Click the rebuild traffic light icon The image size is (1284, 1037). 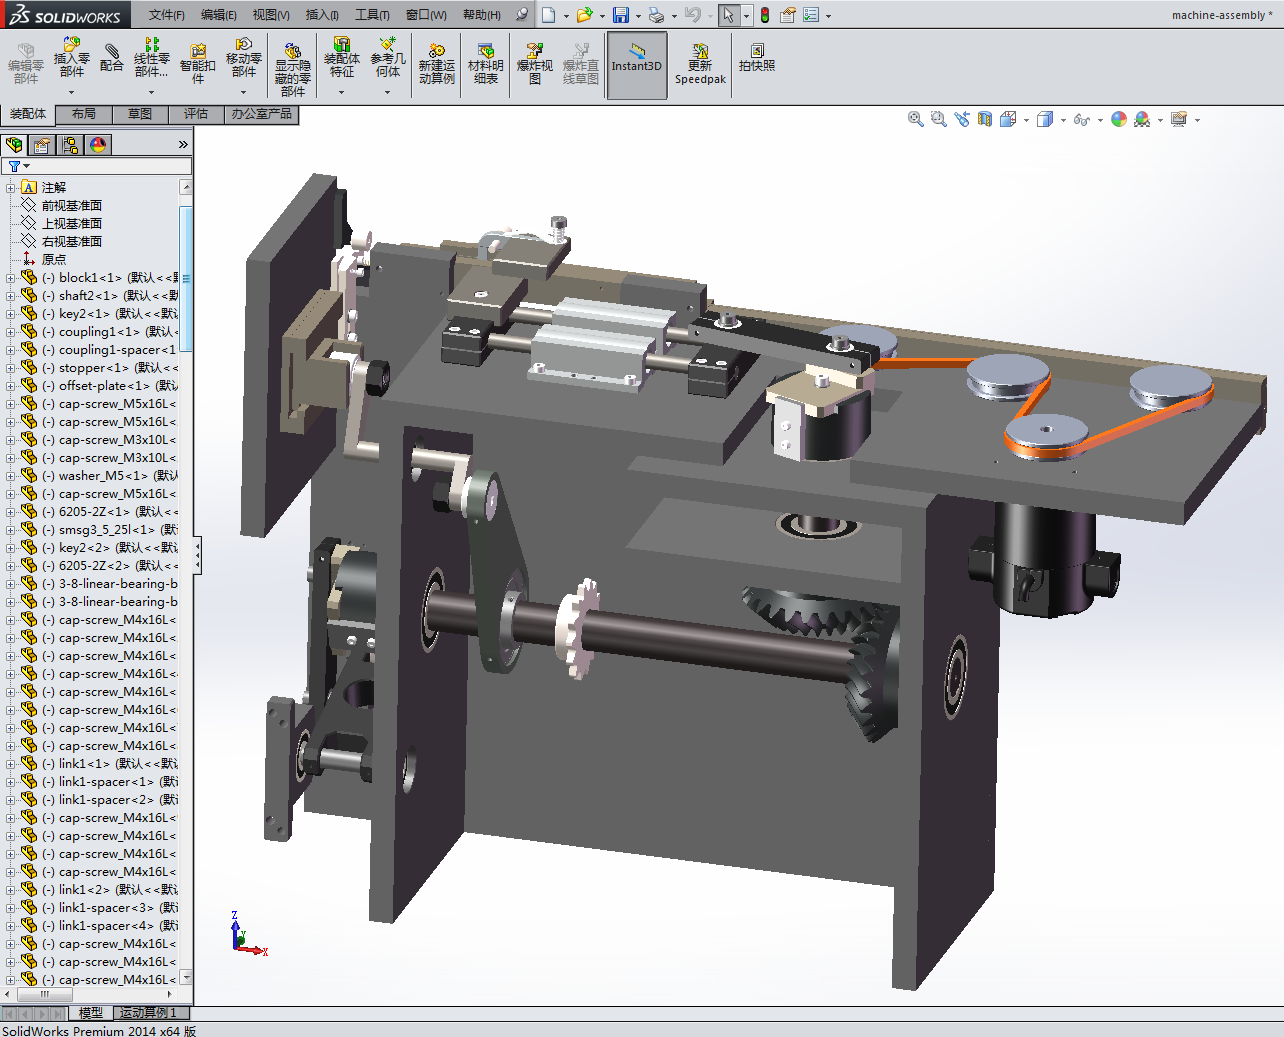[765, 15]
